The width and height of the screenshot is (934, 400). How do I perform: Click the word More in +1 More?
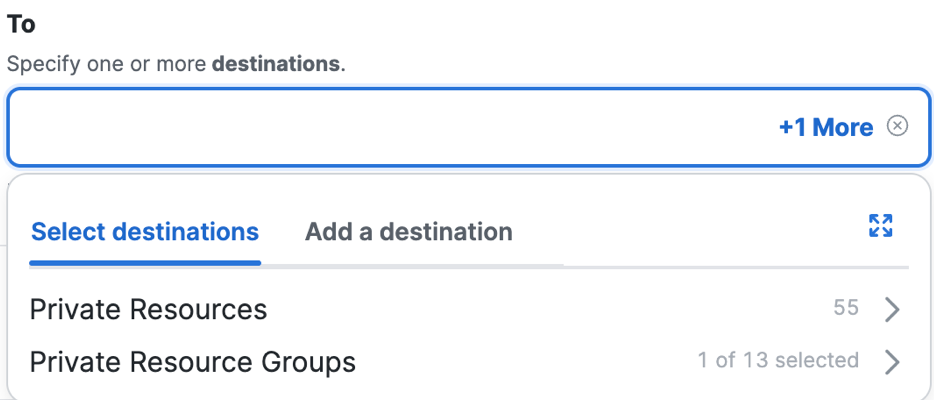pos(843,127)
